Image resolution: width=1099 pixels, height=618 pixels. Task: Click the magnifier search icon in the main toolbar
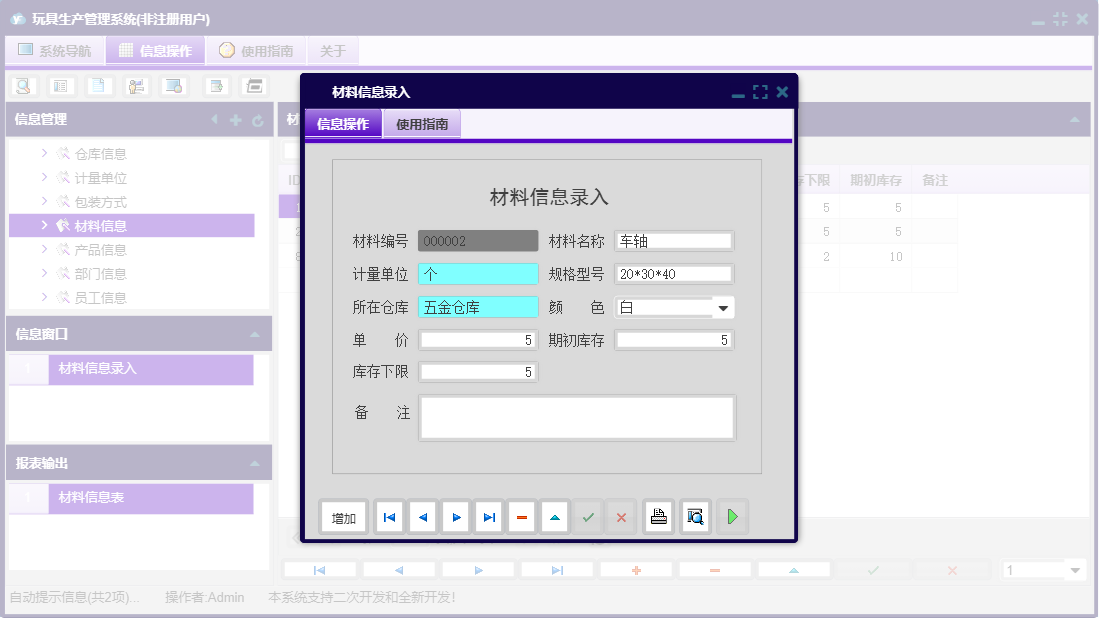[x=21, y=86]
